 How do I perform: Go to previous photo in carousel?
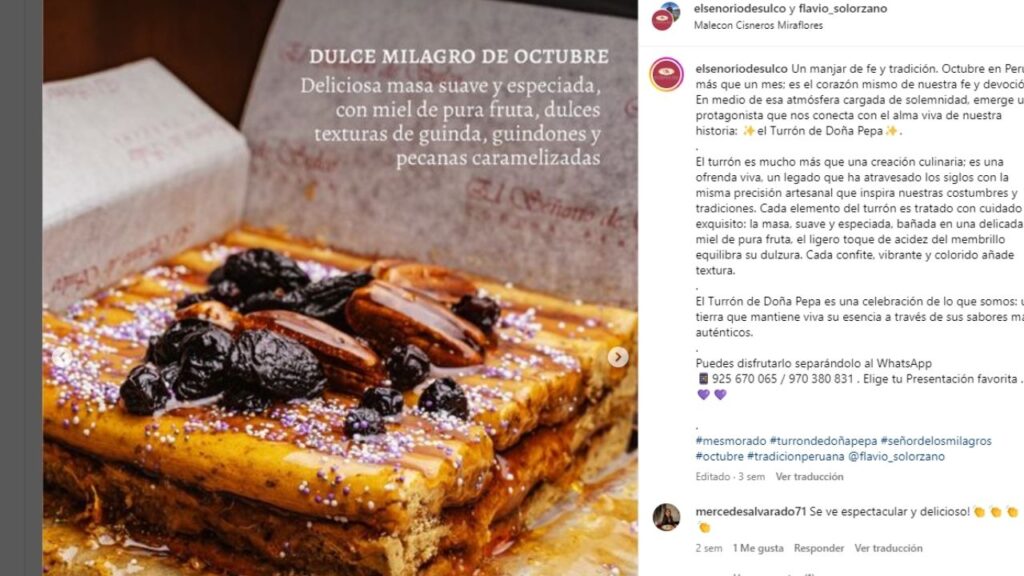point(61,357)
